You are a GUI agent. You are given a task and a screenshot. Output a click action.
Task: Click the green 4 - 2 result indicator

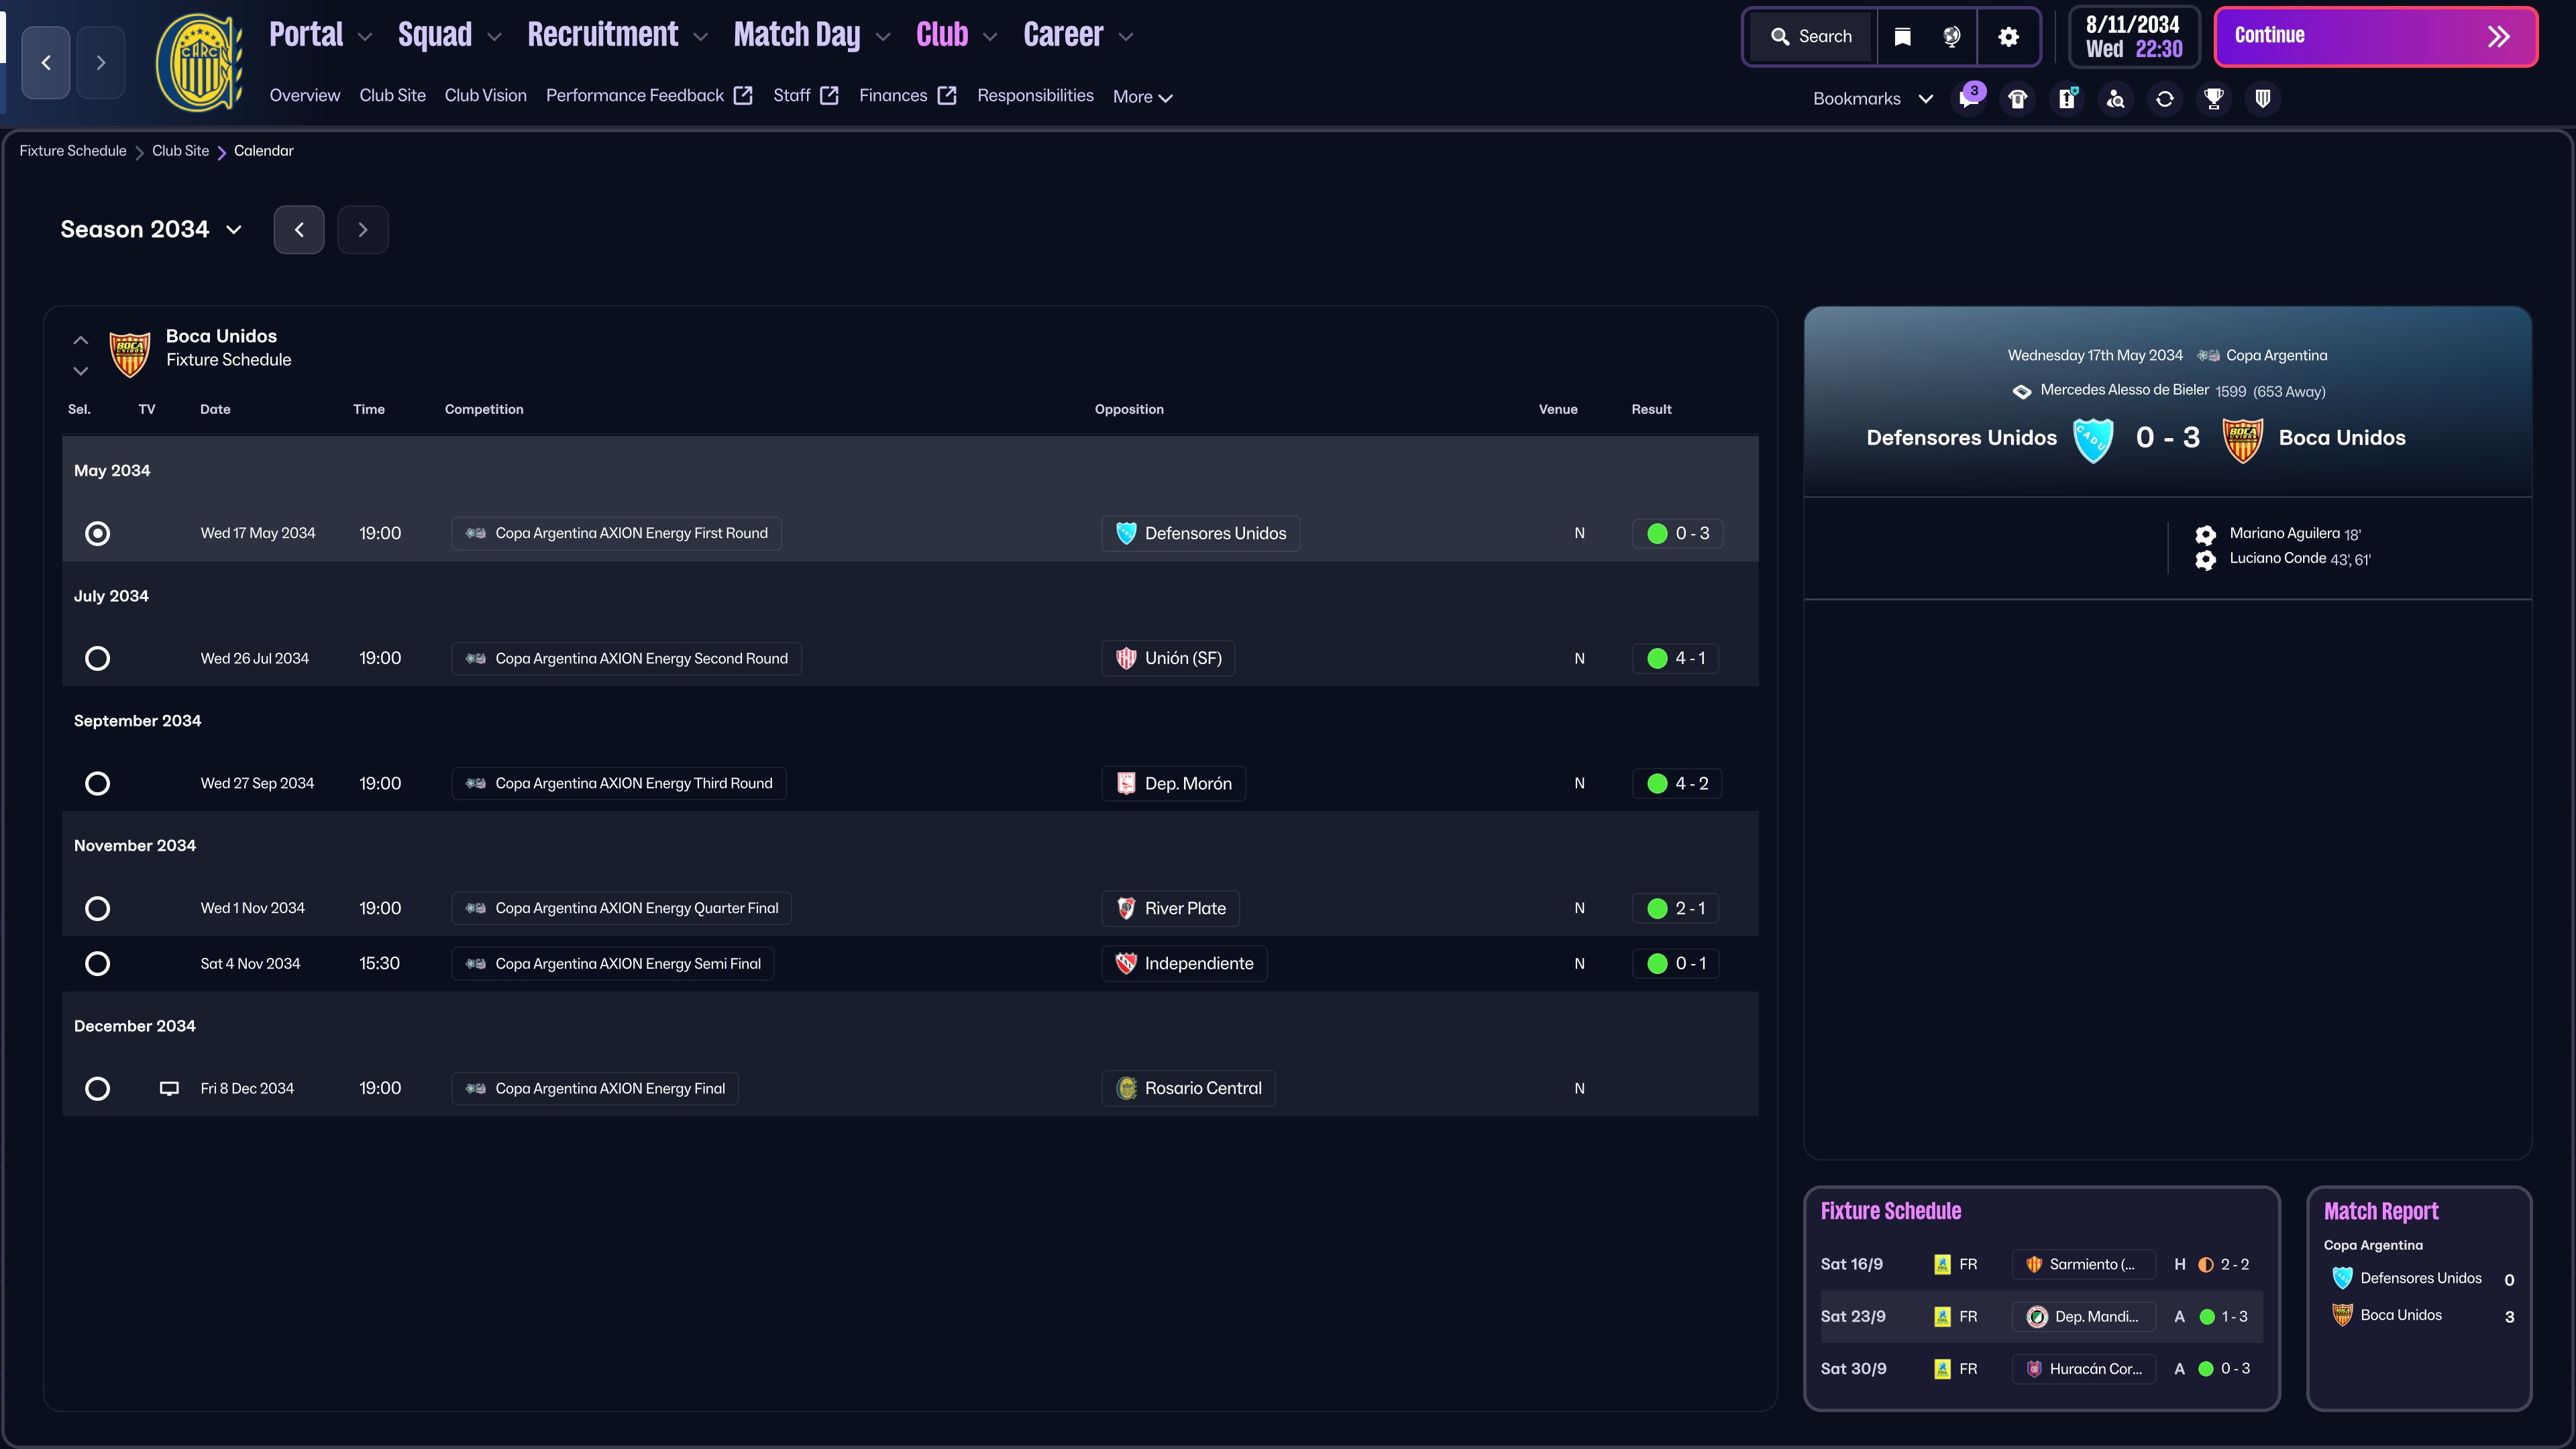[x=1678, y=783]
